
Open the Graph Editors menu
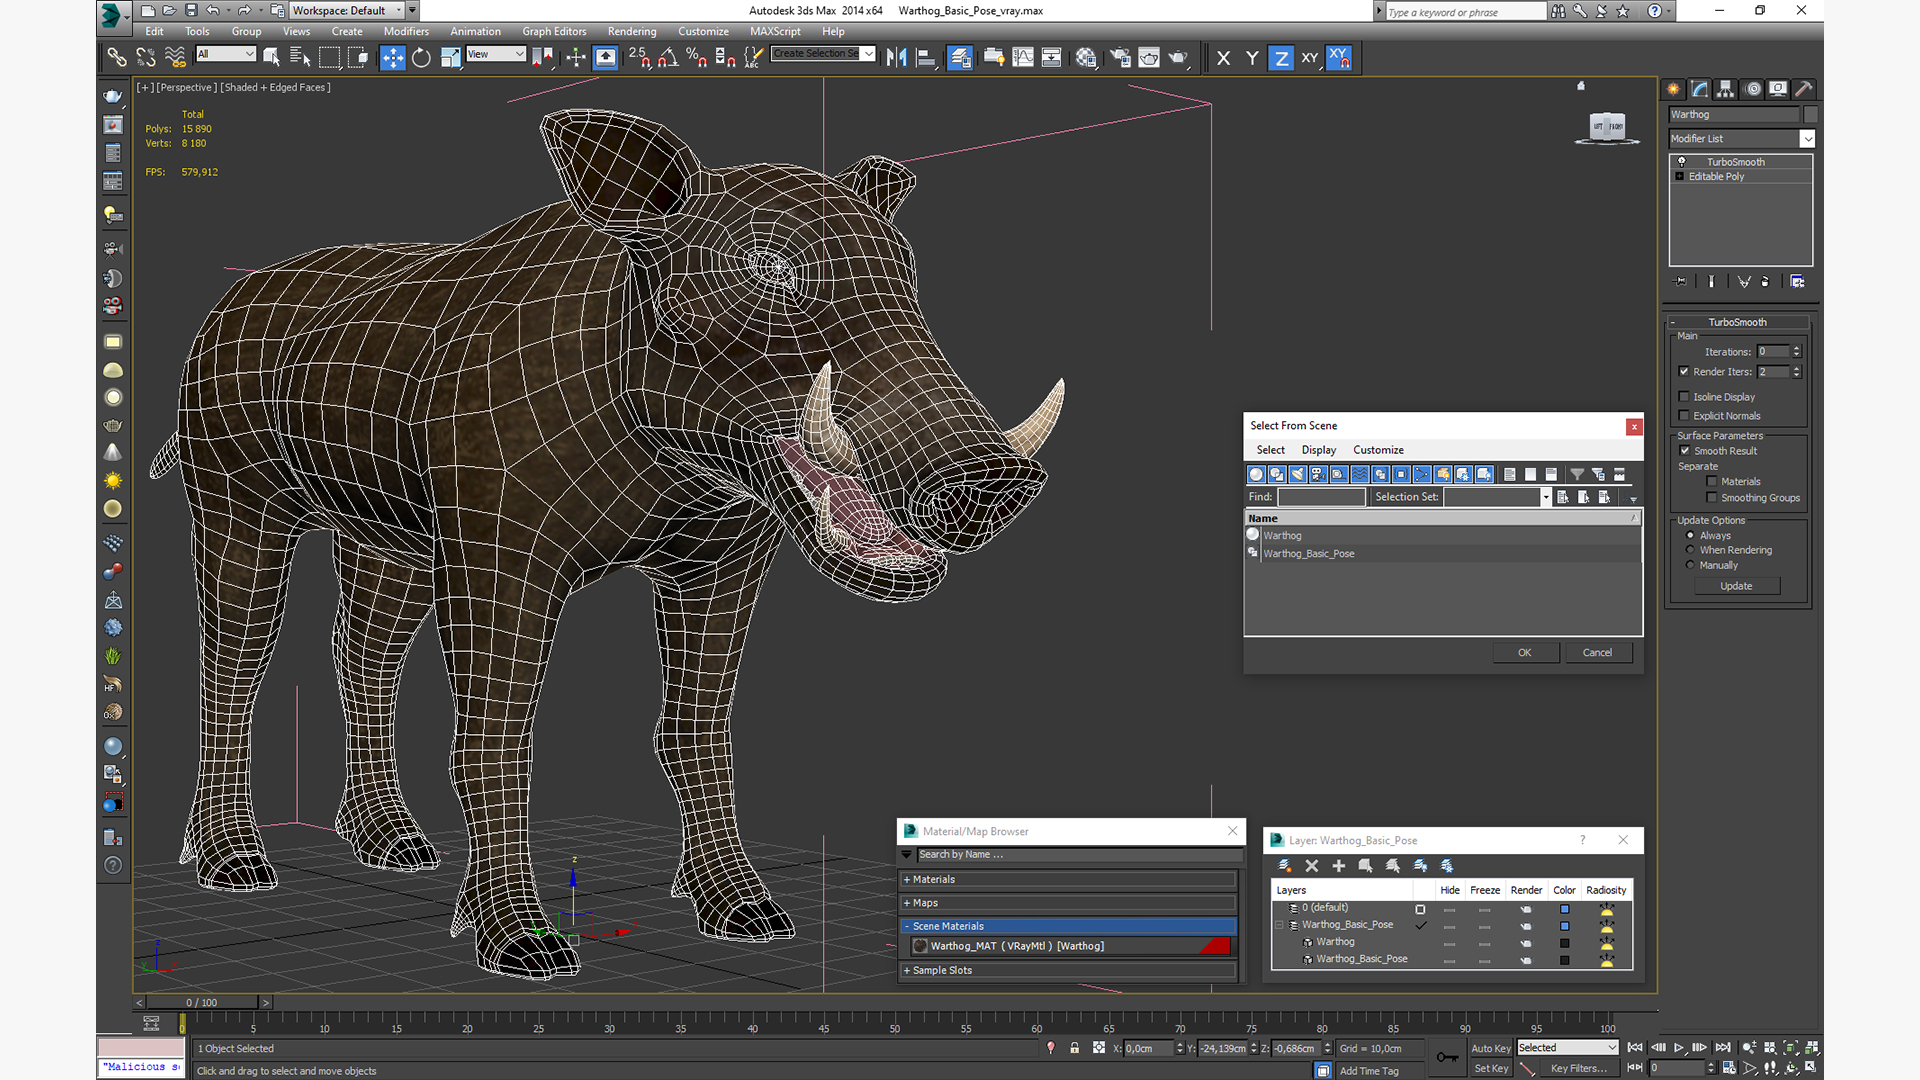554,32
